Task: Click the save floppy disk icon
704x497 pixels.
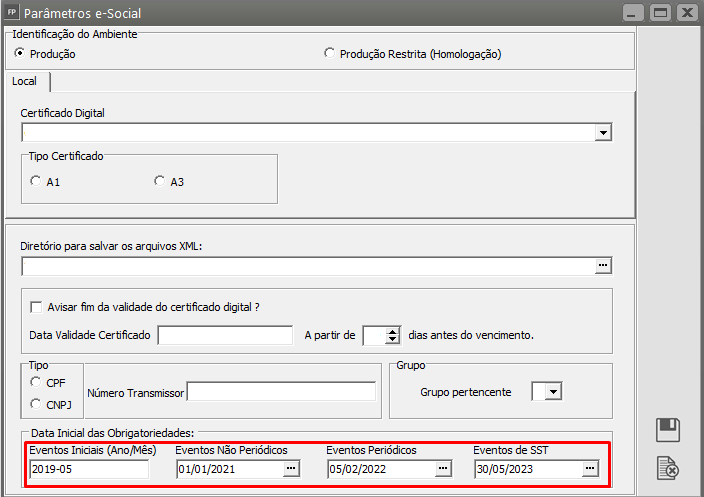Action: coord(667,430)
